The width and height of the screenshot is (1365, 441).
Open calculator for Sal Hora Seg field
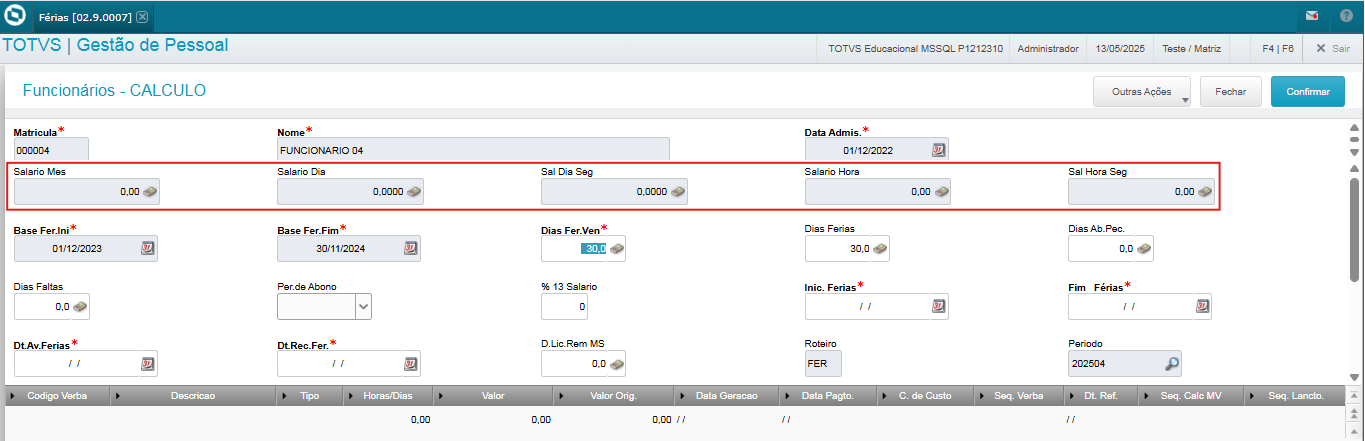pyautogui.click(x=1205, y=191)
